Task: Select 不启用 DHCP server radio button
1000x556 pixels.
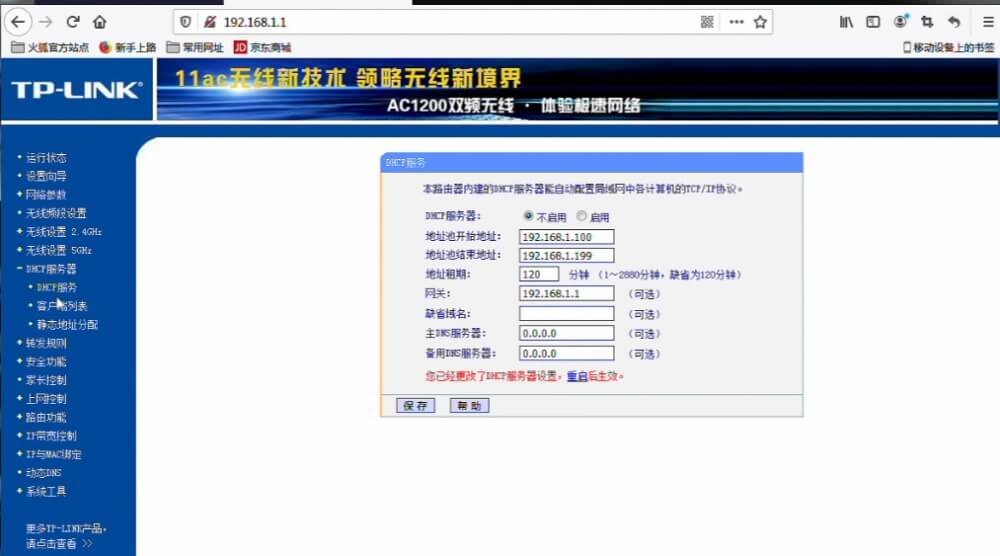Action: [528, 216]
